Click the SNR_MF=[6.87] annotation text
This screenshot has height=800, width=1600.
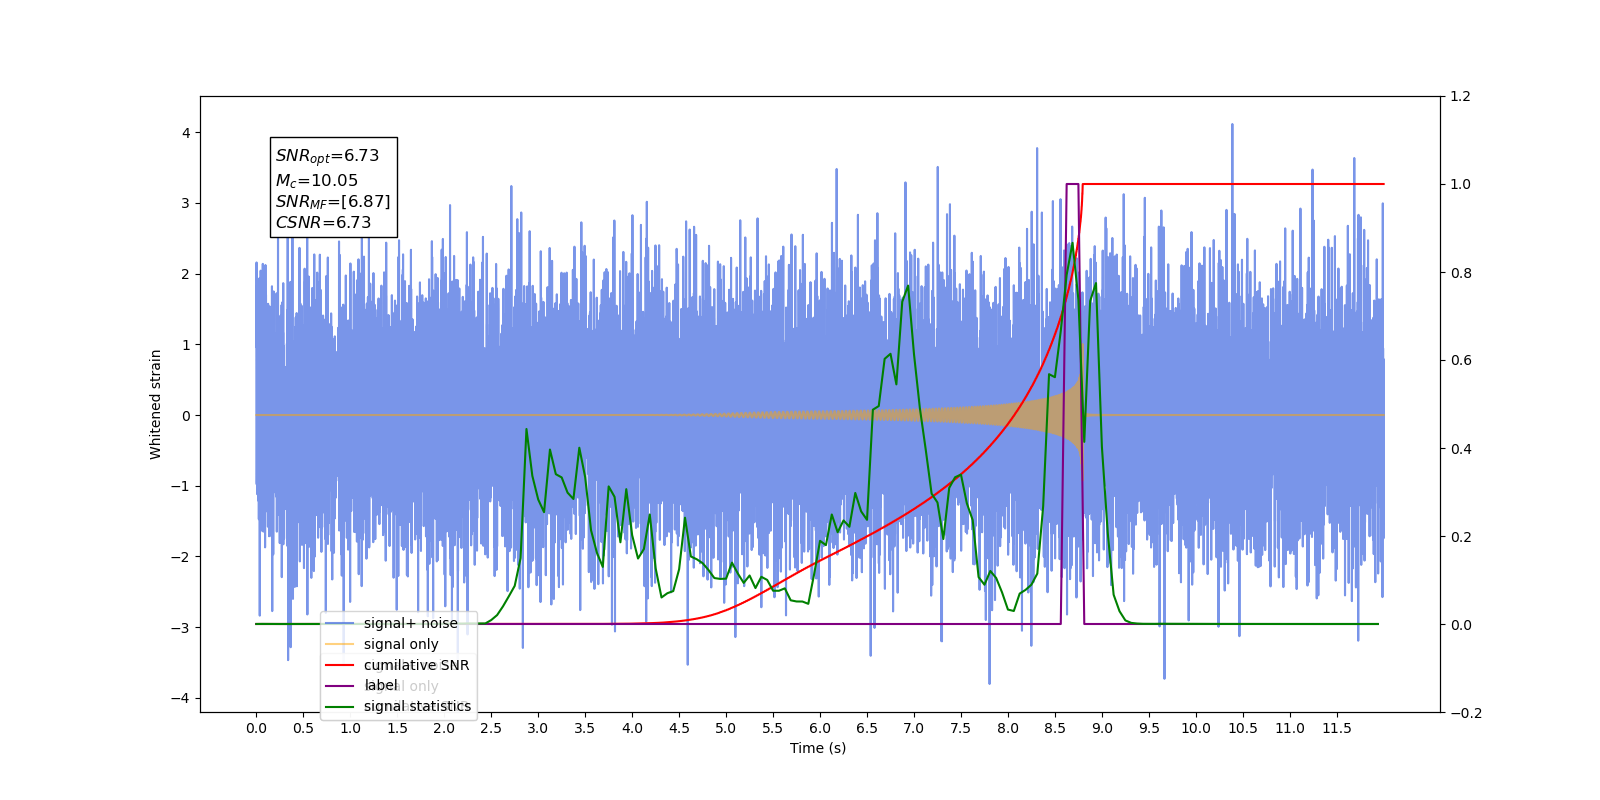point(333,202)
